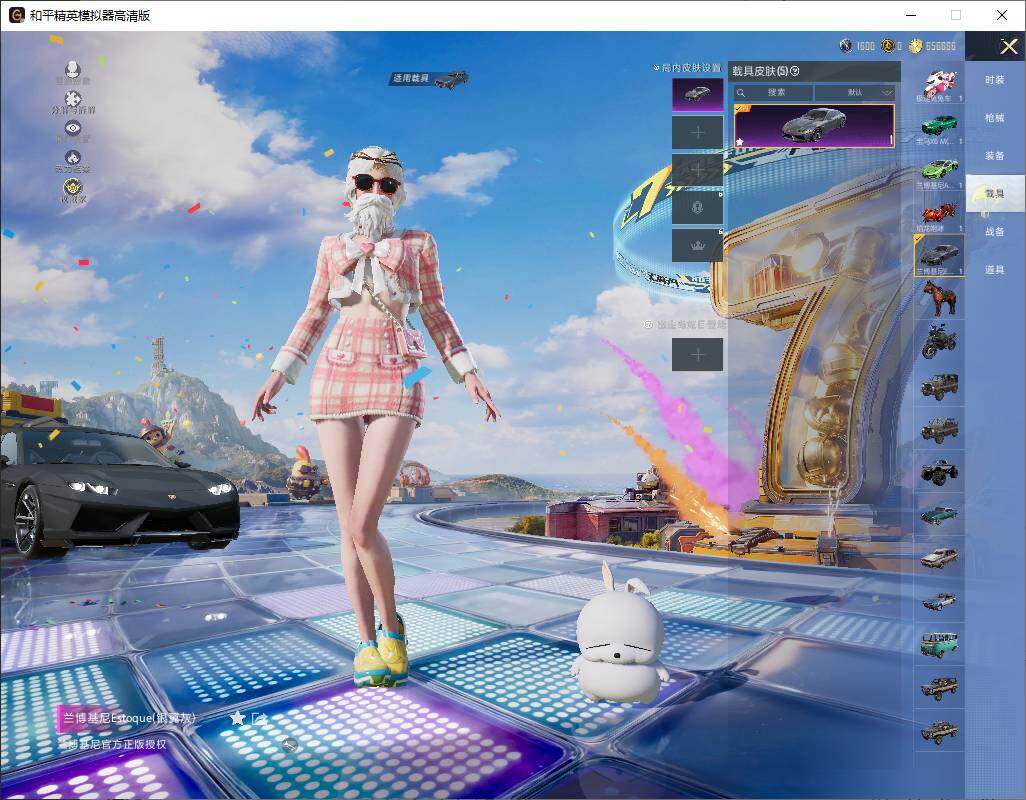Pick the green BMW vehicle
The image size is (1026, 800).
click(939, 126)
